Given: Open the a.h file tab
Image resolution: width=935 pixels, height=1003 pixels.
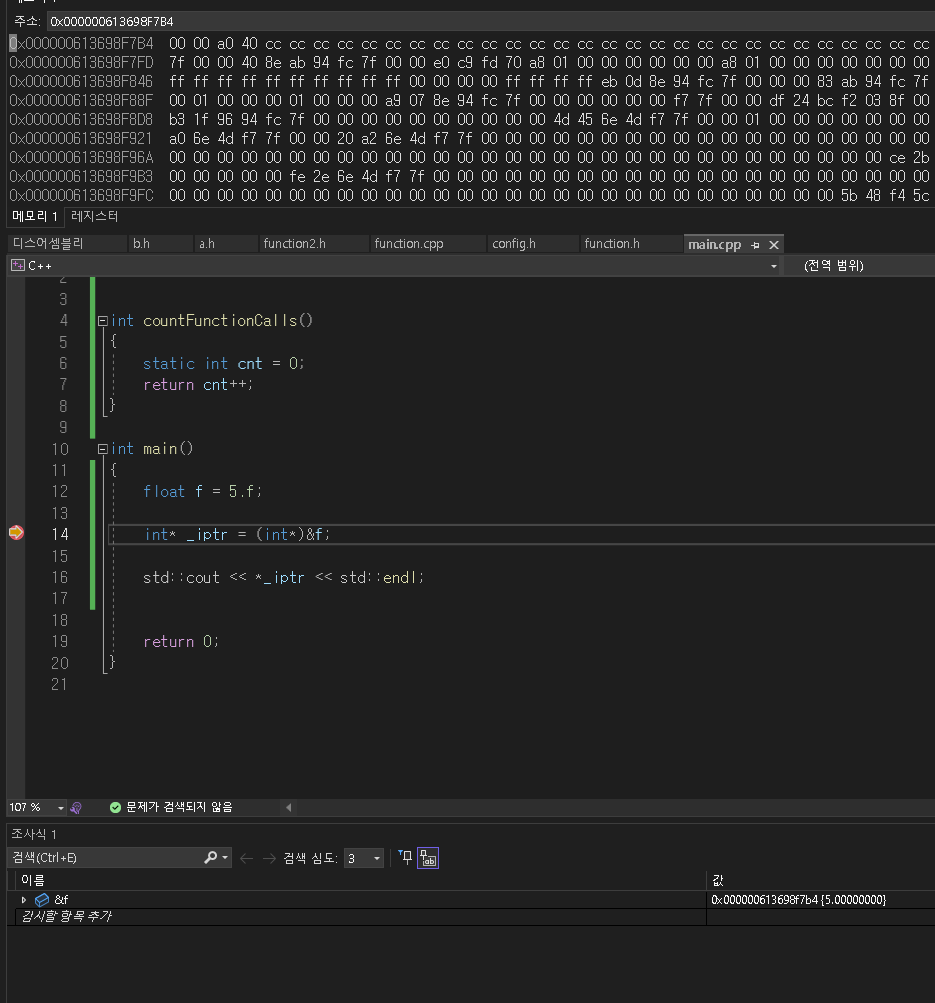Looking at the screenshot, I should coord(207,244).
